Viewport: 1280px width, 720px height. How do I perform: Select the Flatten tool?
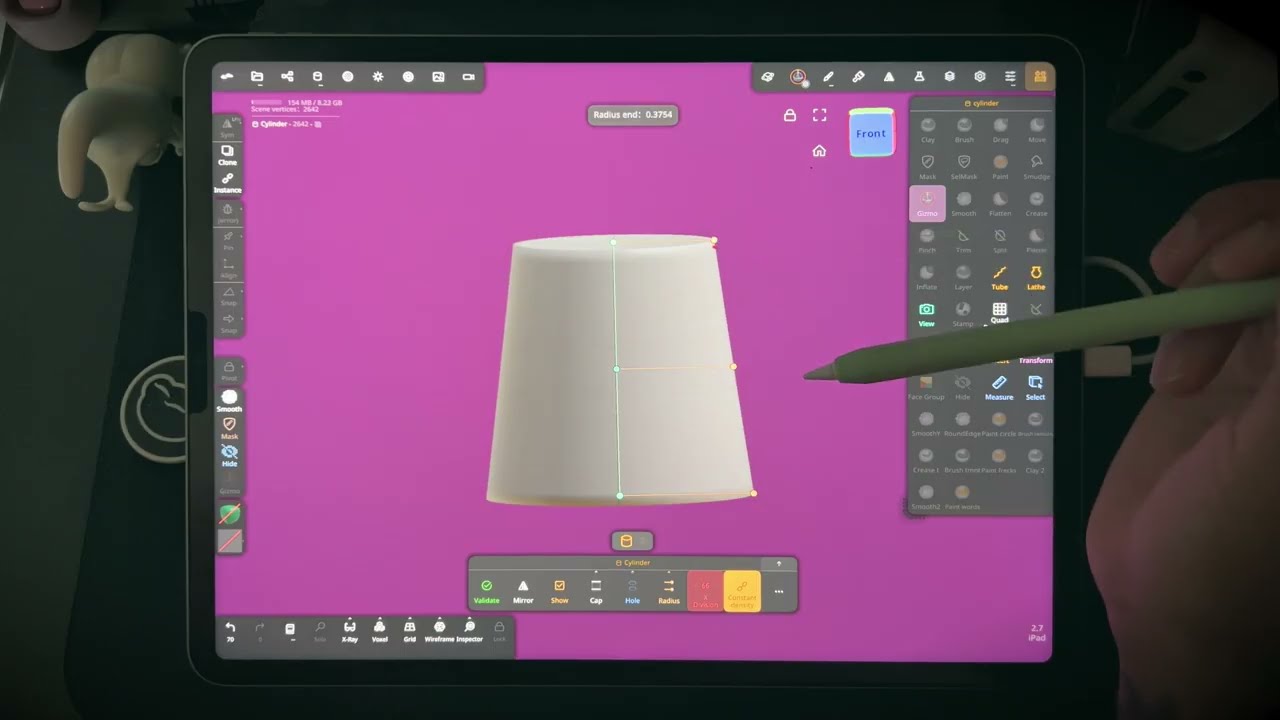1000,204
